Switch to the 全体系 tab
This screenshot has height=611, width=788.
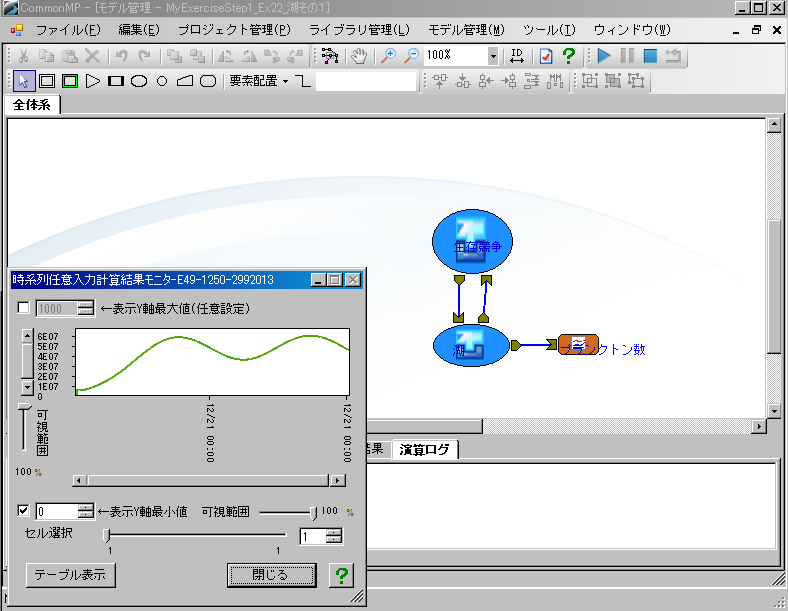click(x=32, y=105)
